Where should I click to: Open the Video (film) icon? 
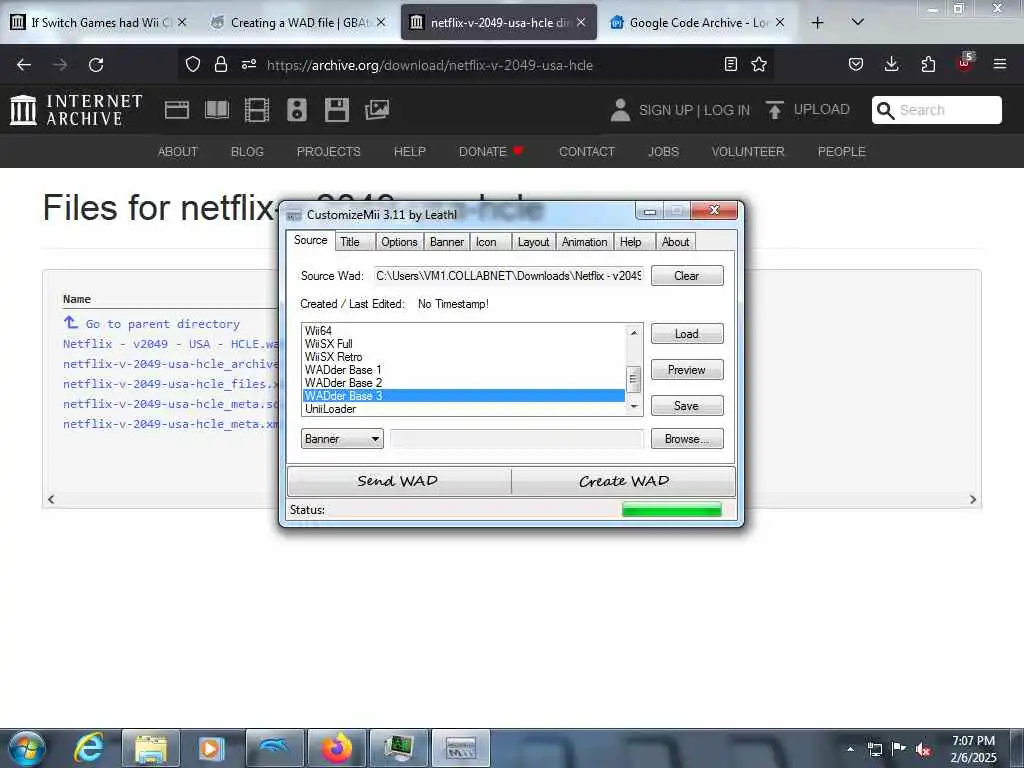(257, 110)
